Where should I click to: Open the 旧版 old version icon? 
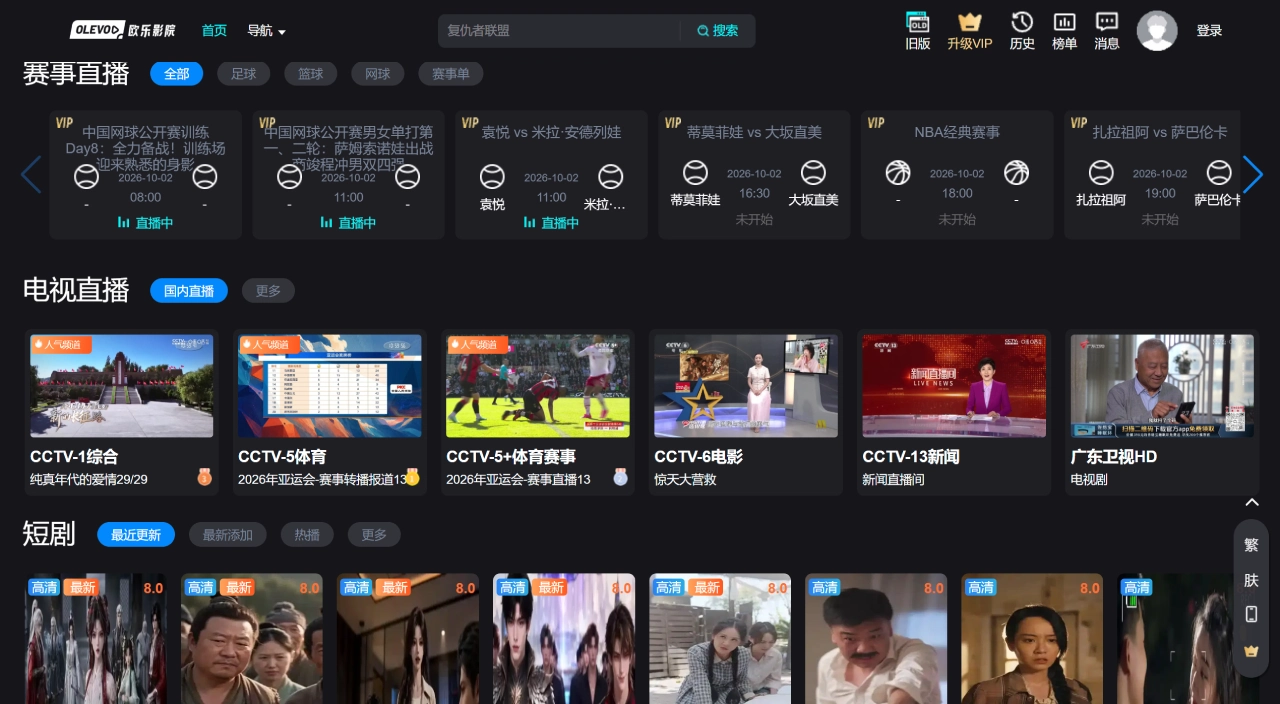tap(917, 23)
